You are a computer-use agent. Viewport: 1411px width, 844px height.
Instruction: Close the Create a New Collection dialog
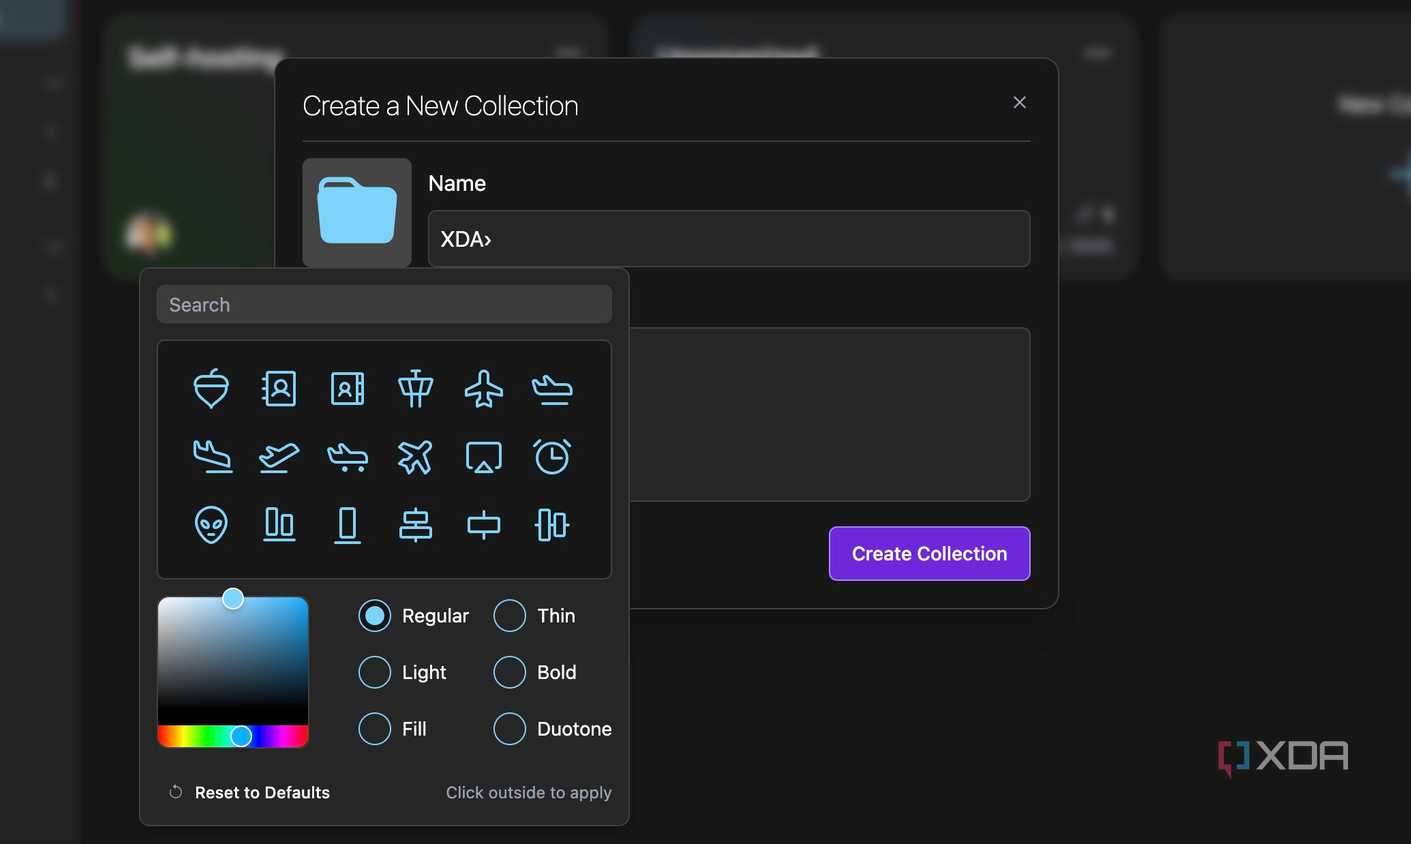coord(1019,102)
